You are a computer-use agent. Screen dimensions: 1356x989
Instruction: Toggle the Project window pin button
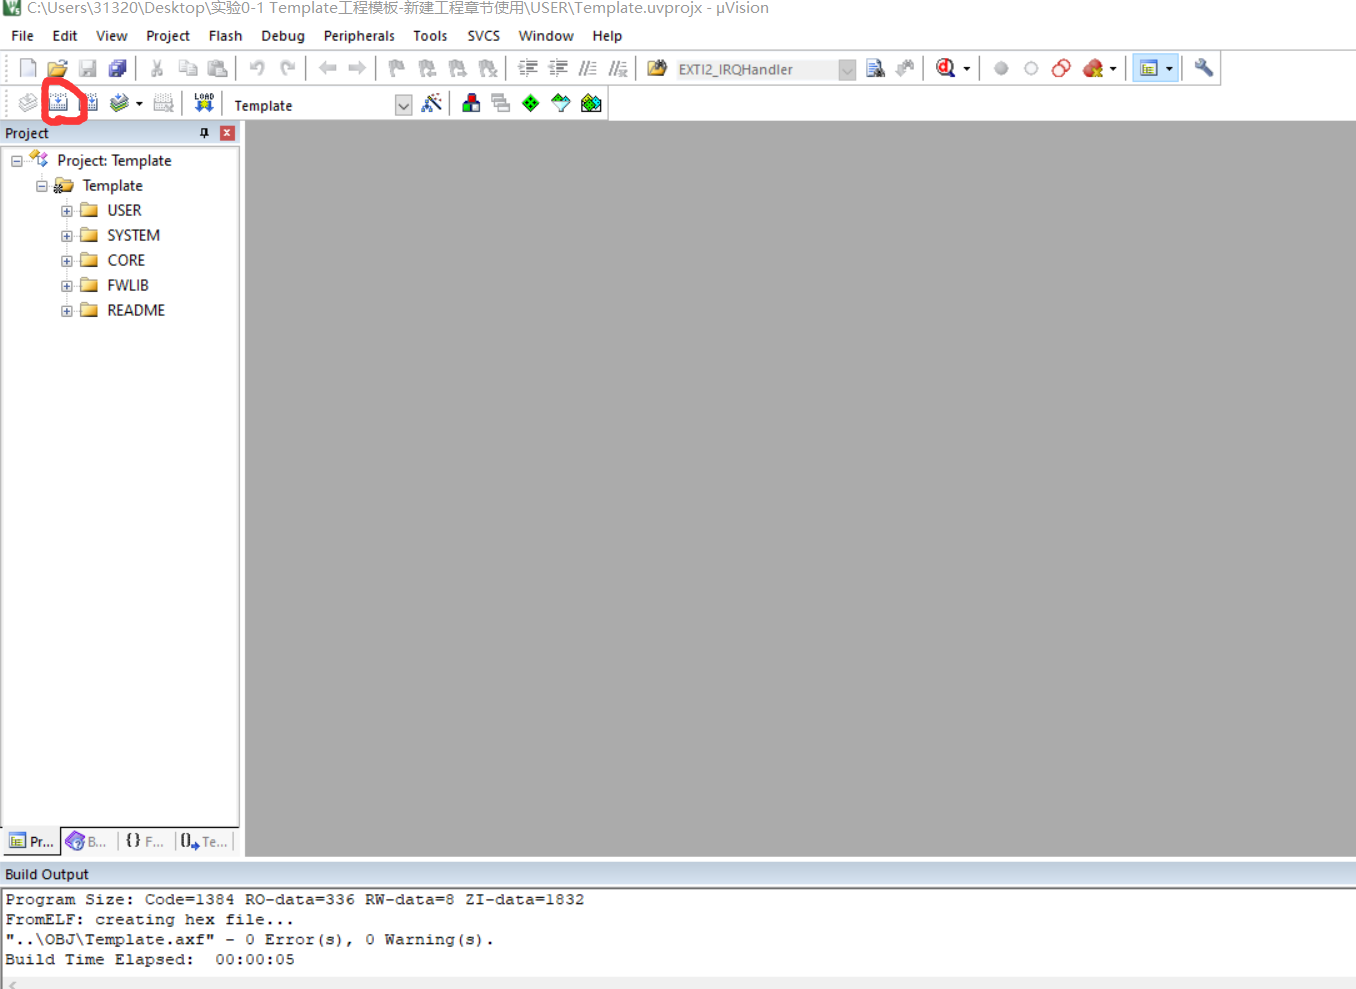204,132
